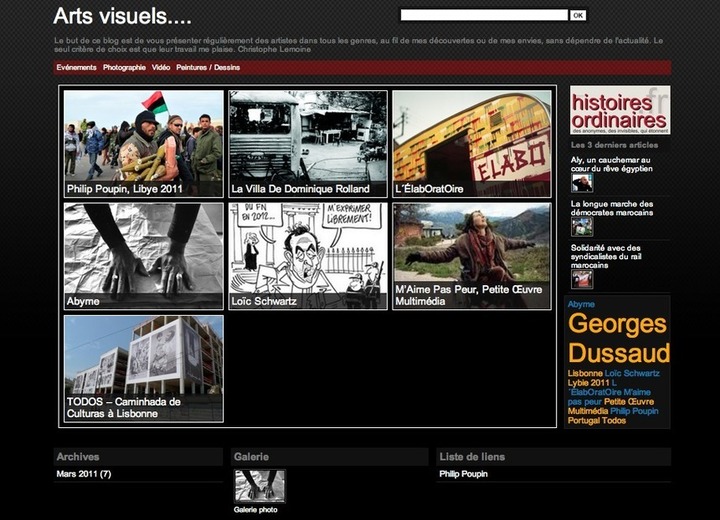Open the Evénements menu item
Viewport: 720px width, 520px height.
(76, 68)
